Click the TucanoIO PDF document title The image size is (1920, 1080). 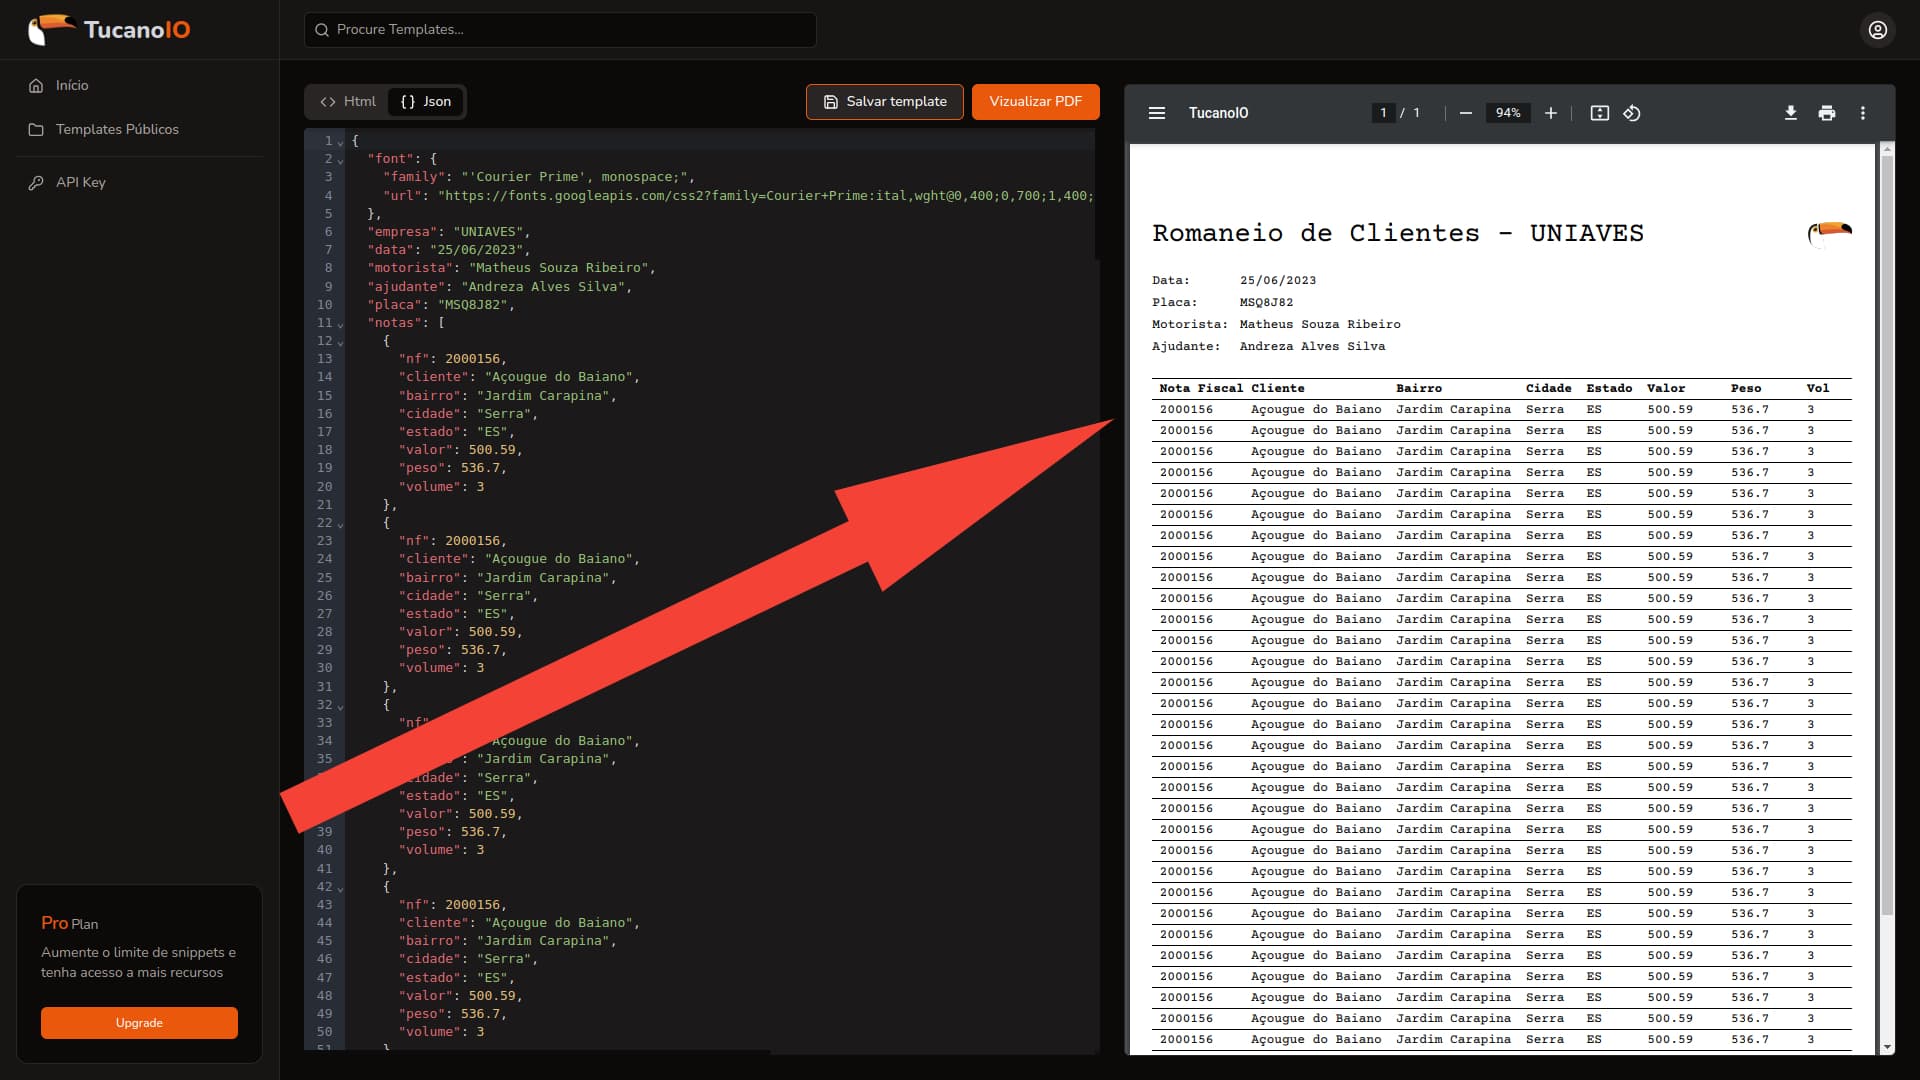1218,113
